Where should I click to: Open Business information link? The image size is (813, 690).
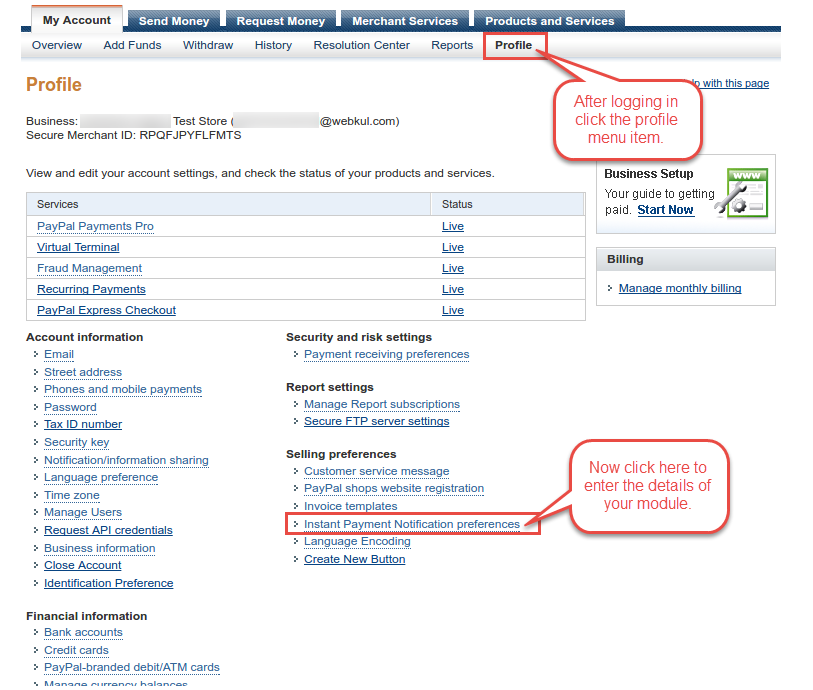[x=100, y=548]
